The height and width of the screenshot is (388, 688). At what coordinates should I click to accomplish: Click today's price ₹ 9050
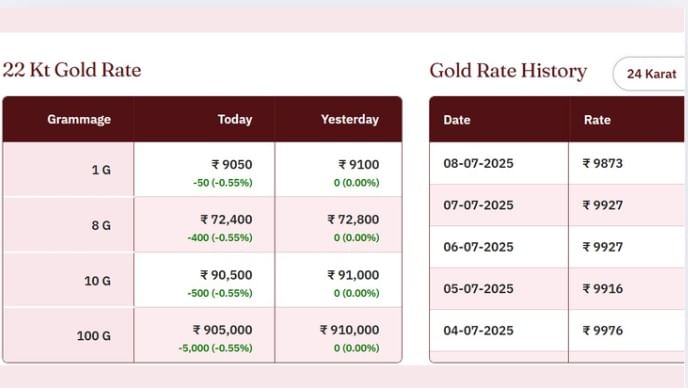pos(232,165)
